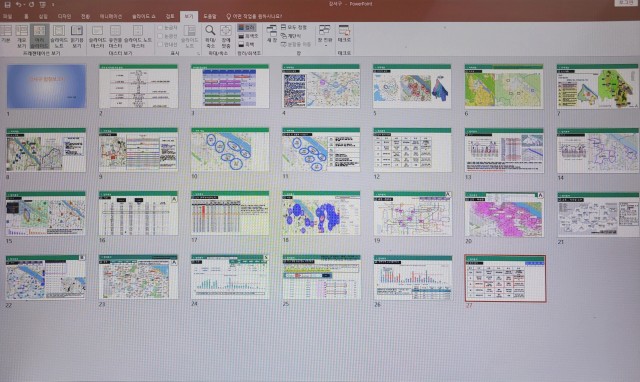
Task: Open the Undo history dropdown arrow
Action: click(x=23, y=5)
